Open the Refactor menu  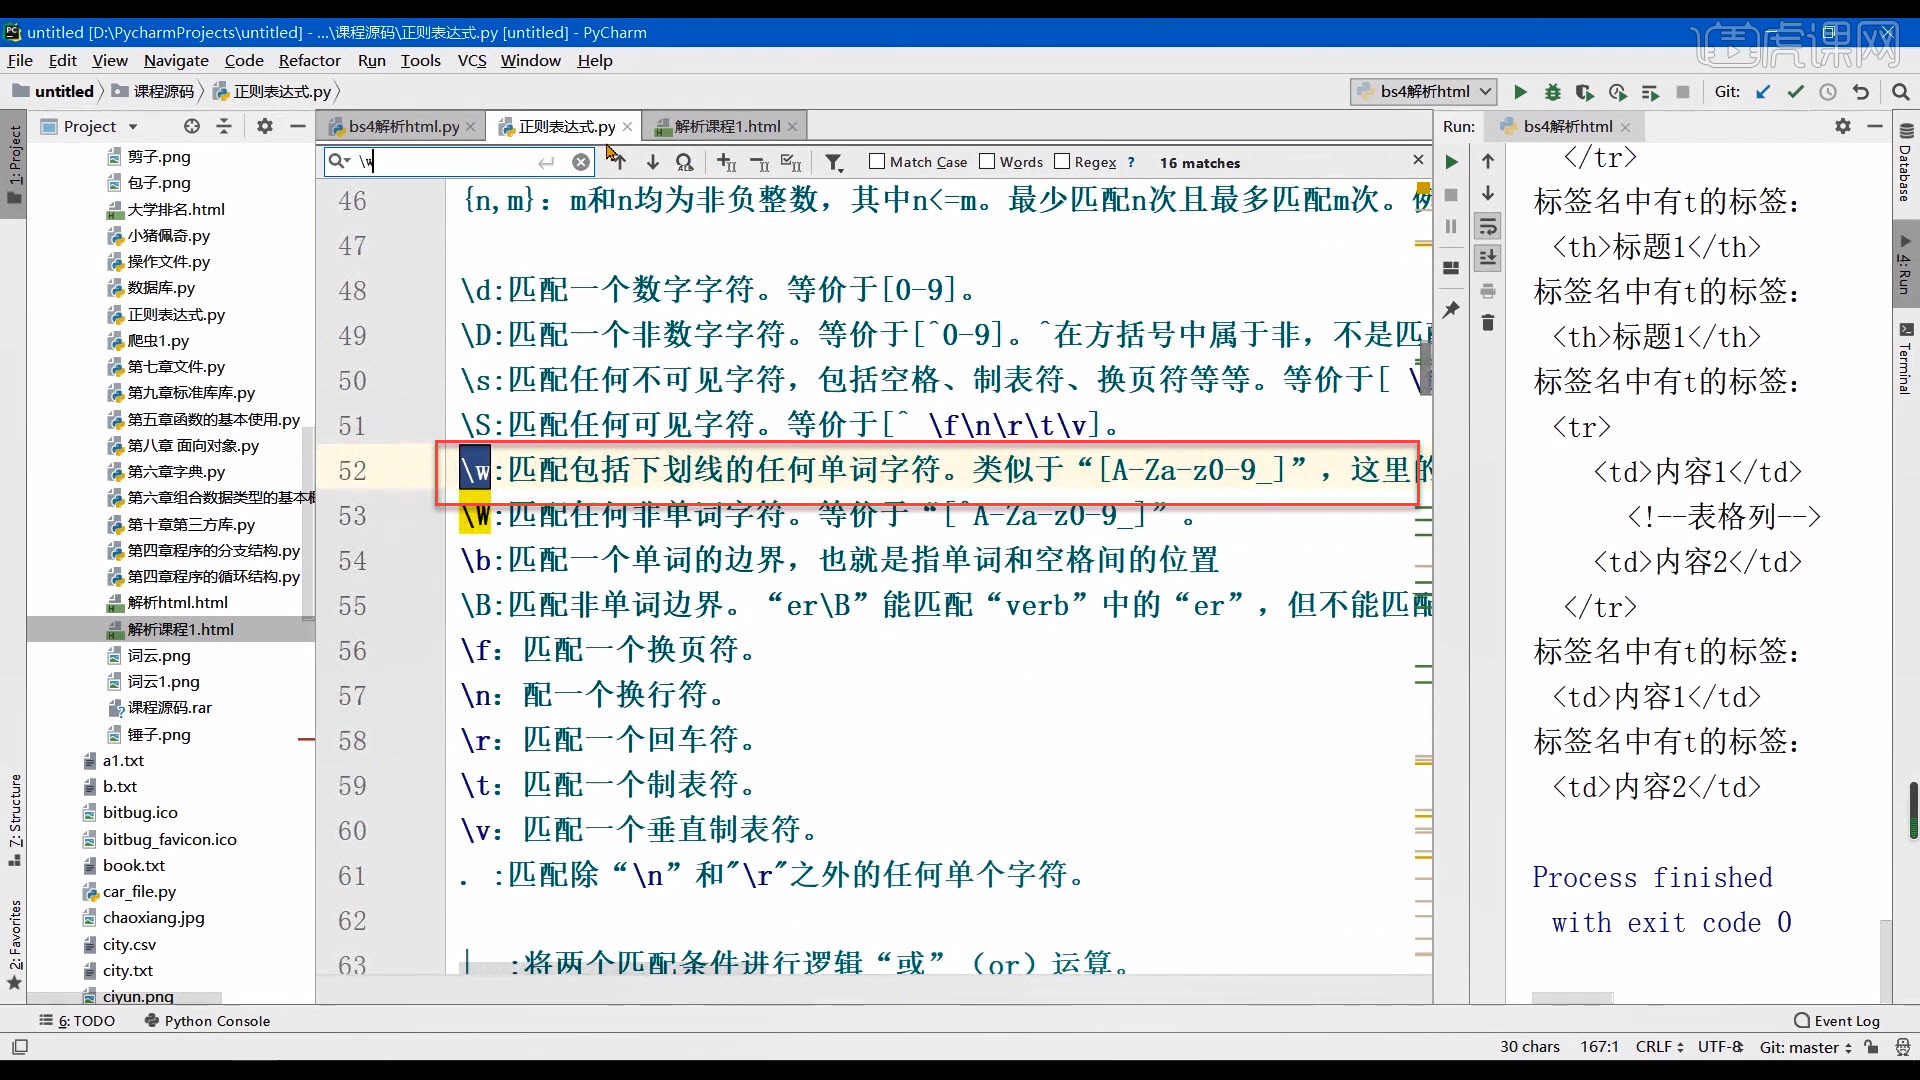pos(309,60)
